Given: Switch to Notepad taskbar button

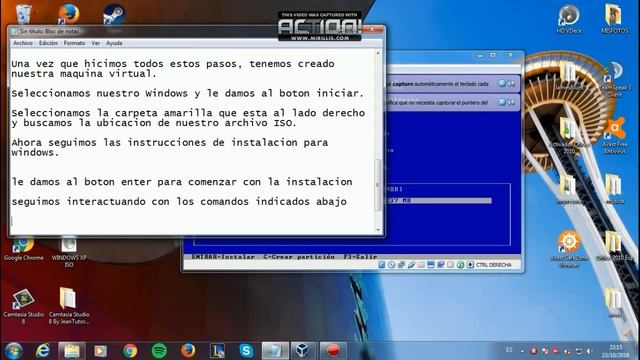Looking at the screenshot, I should tap(275, 351).
